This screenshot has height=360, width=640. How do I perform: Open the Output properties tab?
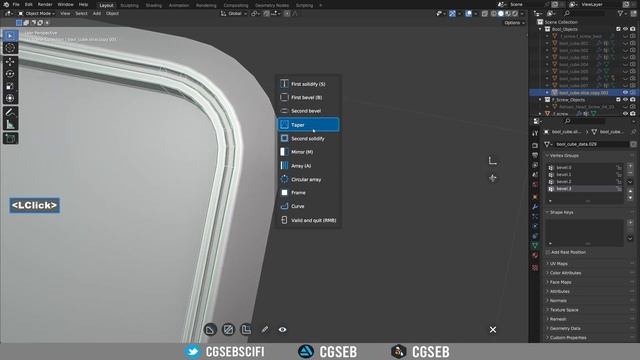(535, 155)
